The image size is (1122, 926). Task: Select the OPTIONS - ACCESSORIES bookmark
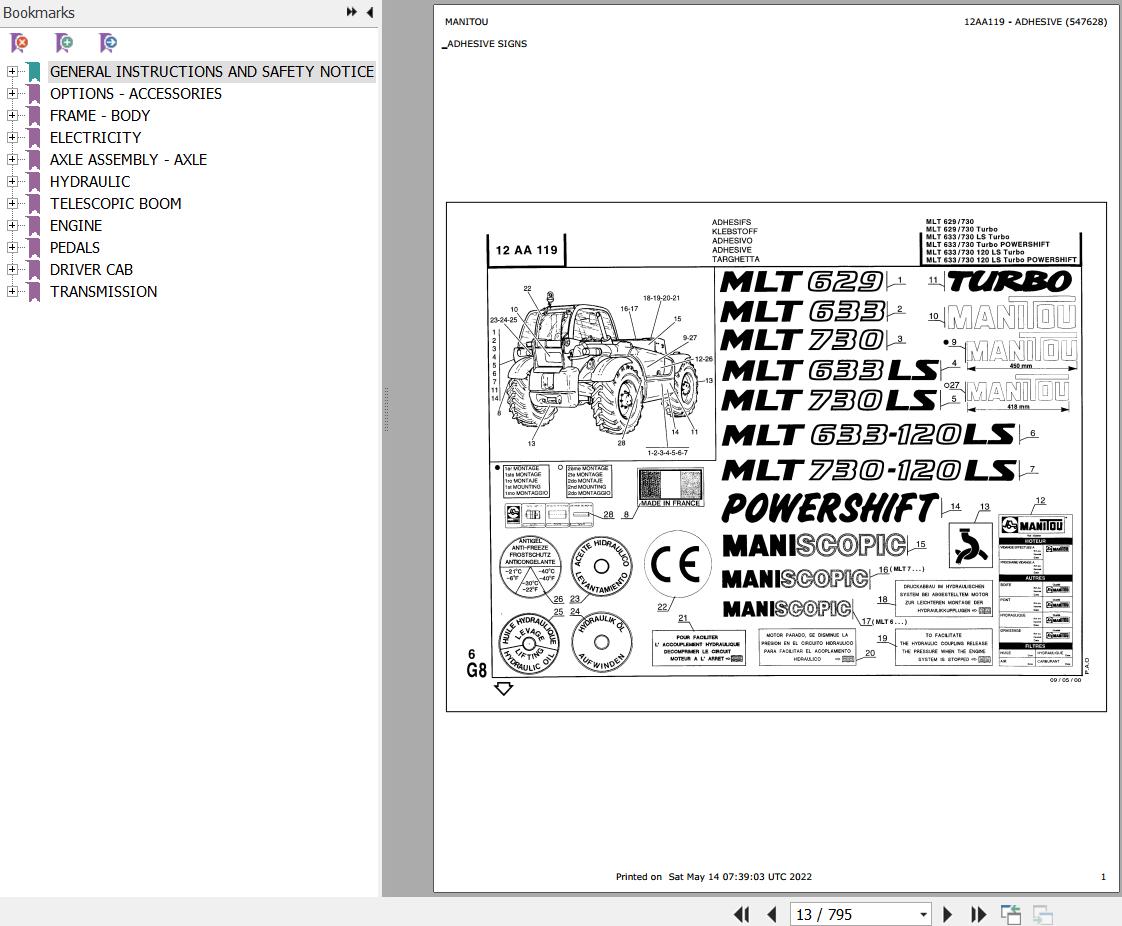tap(135, 93)
